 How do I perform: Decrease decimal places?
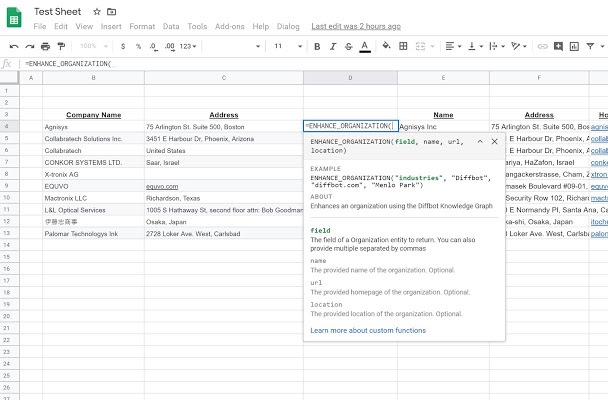(154, 47)
